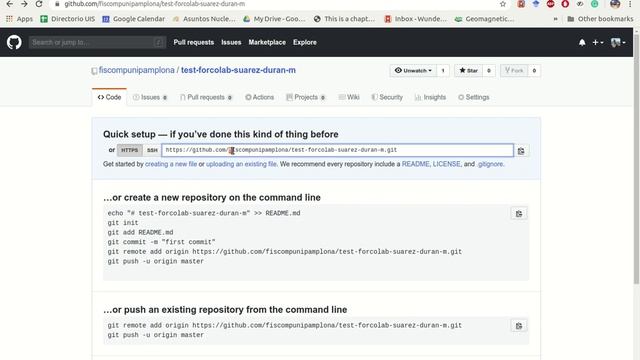The image size is (640, 360).
Task: Click the repository clone URL field
Action: tap(338, 150)
